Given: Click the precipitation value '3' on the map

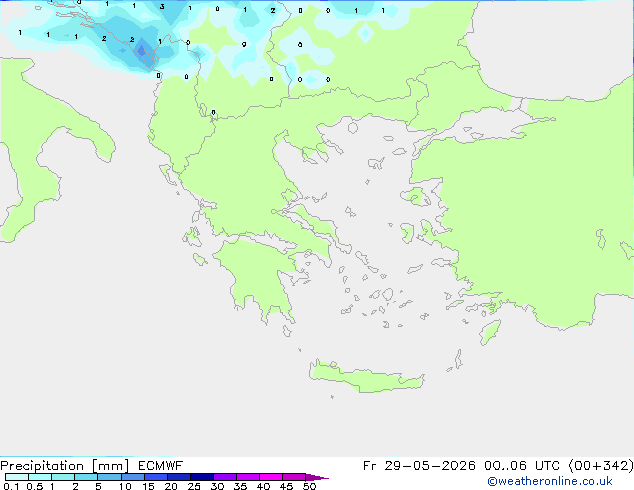Looking at the screenshot, I should coord(162,7).
